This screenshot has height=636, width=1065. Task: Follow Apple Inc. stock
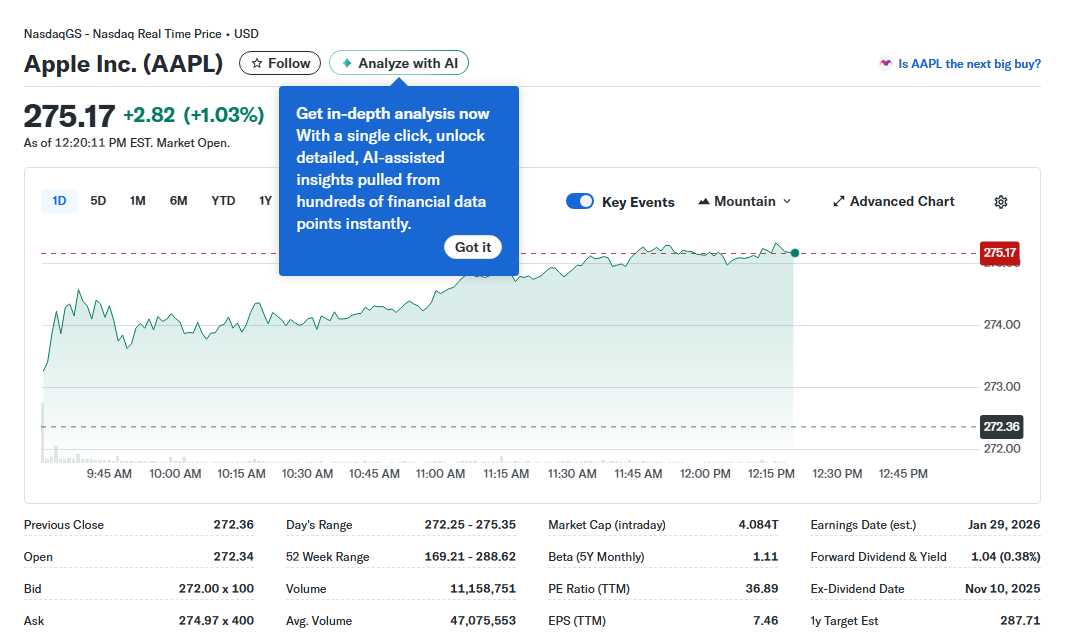point(279,62)
